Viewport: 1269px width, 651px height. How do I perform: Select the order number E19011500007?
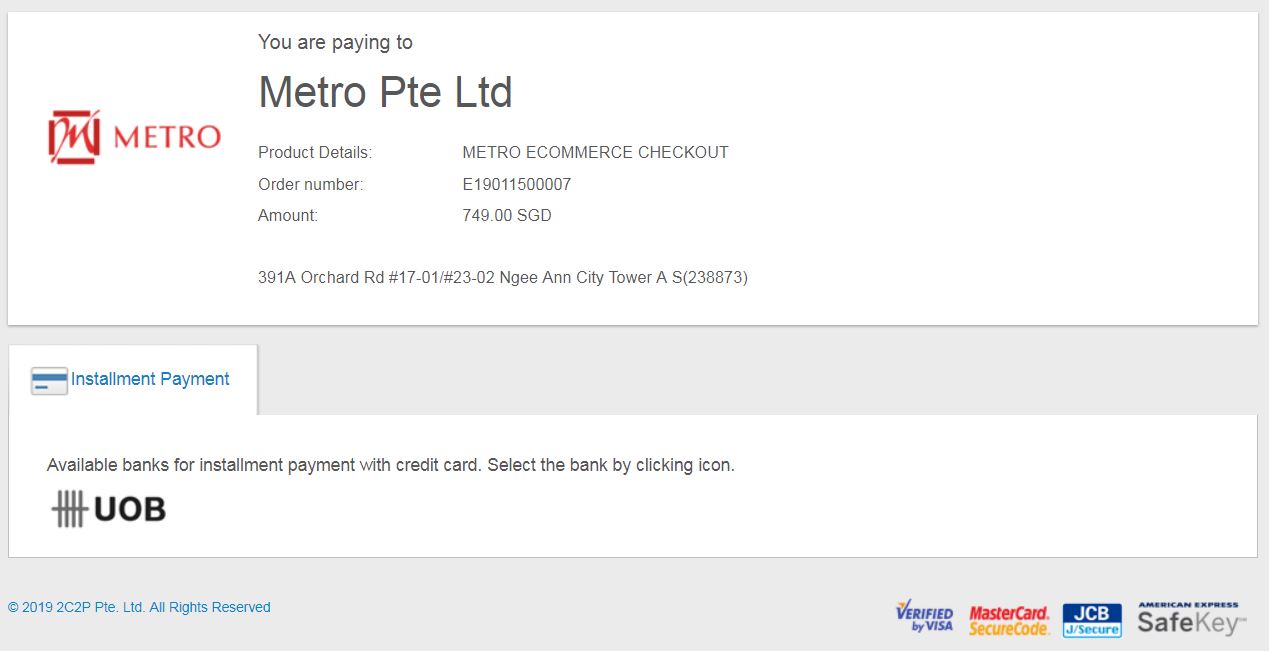(x=516, y=184)
